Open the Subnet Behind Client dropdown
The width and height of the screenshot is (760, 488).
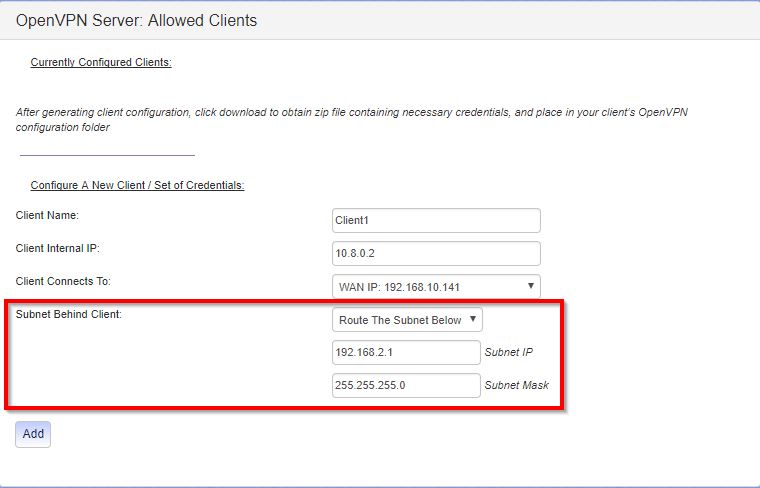(x=407, y=320)
